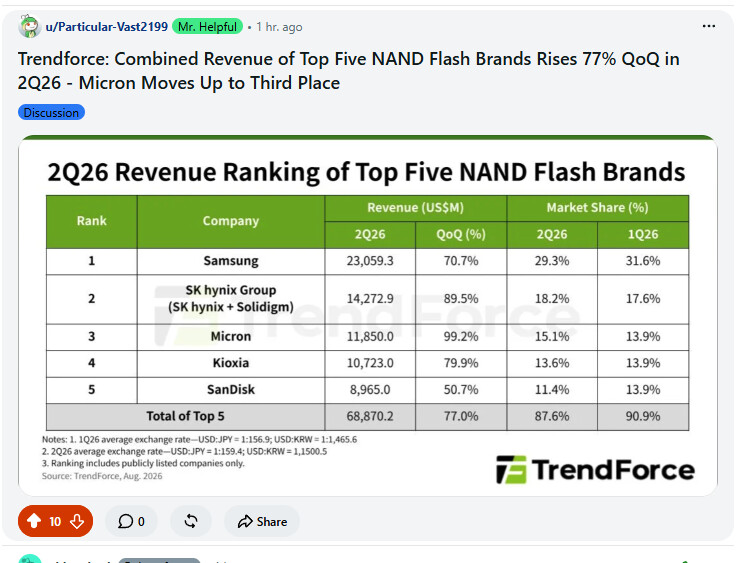Click the Share arrow button
Screen dimensions: 739x563
262,522
